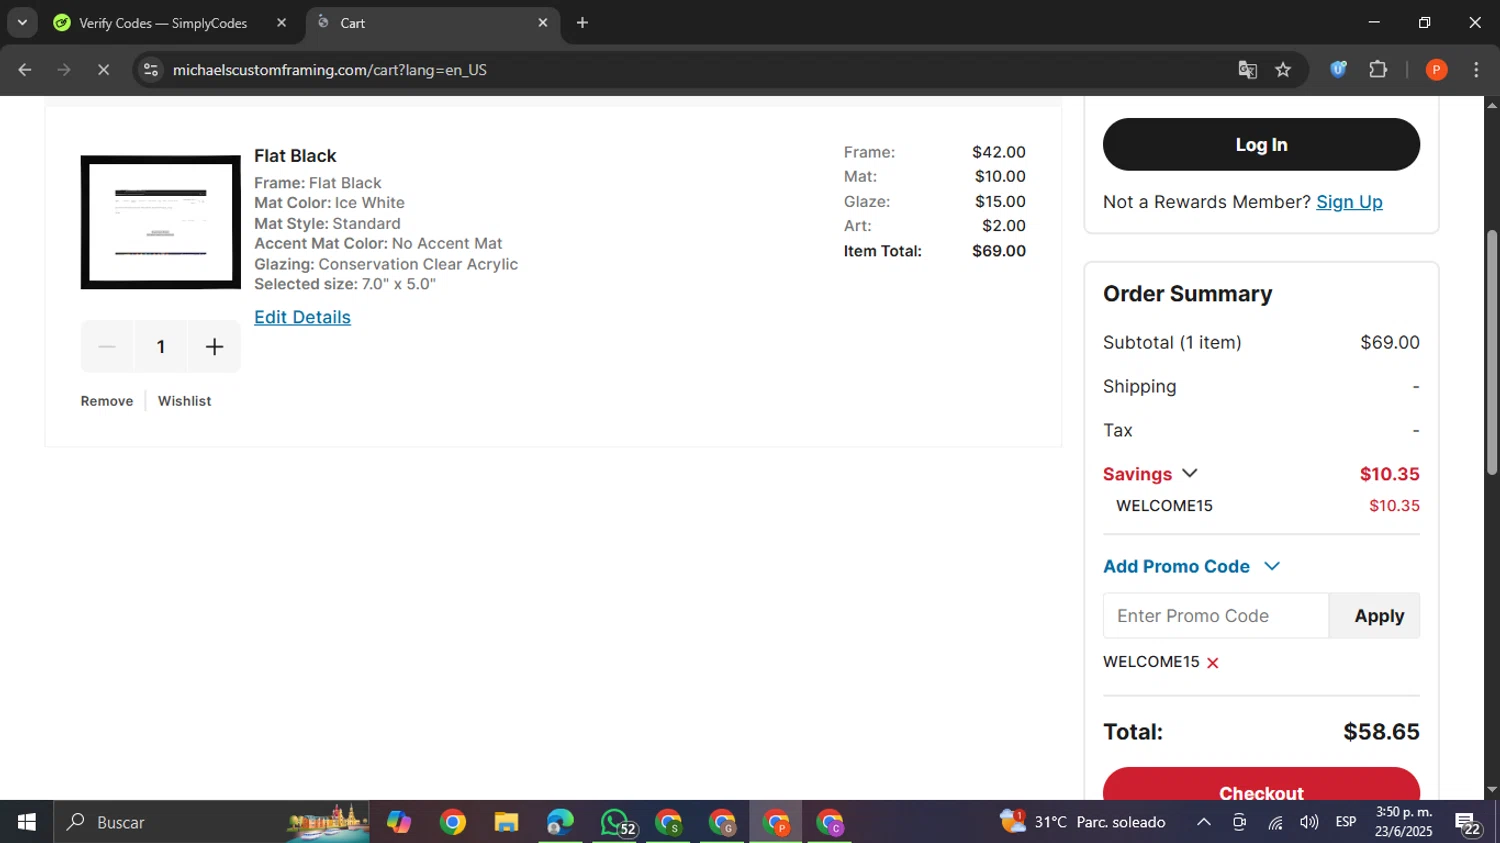The width and height of the screenshot is (1500, 843).
Task: Click the Flat Black frame thumbnail
Action: click(160, 222)
